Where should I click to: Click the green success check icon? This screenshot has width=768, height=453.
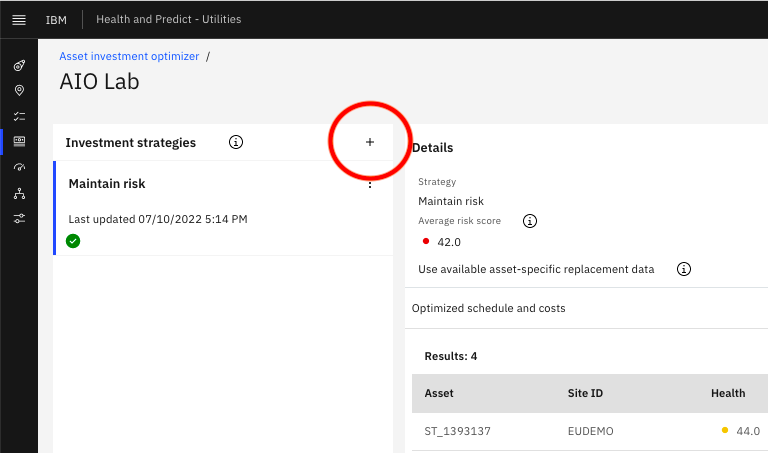click(73, 241)
